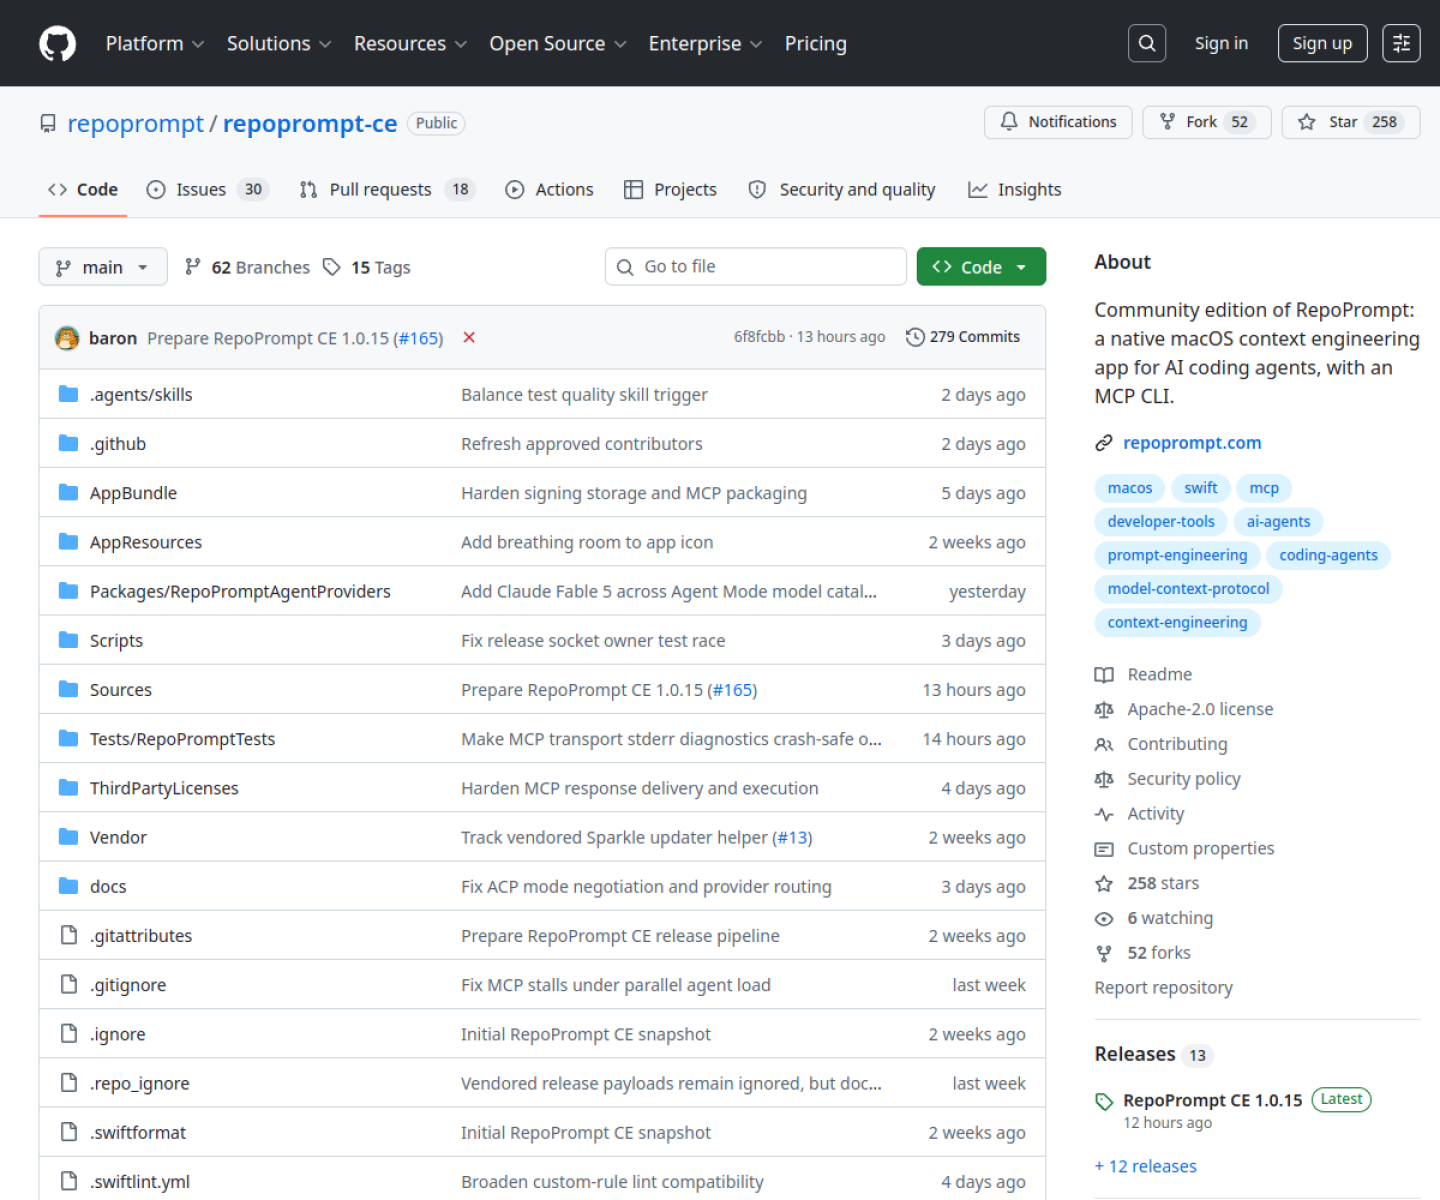Open the Pricing page

pyautogui.click(x=815, y=43)
